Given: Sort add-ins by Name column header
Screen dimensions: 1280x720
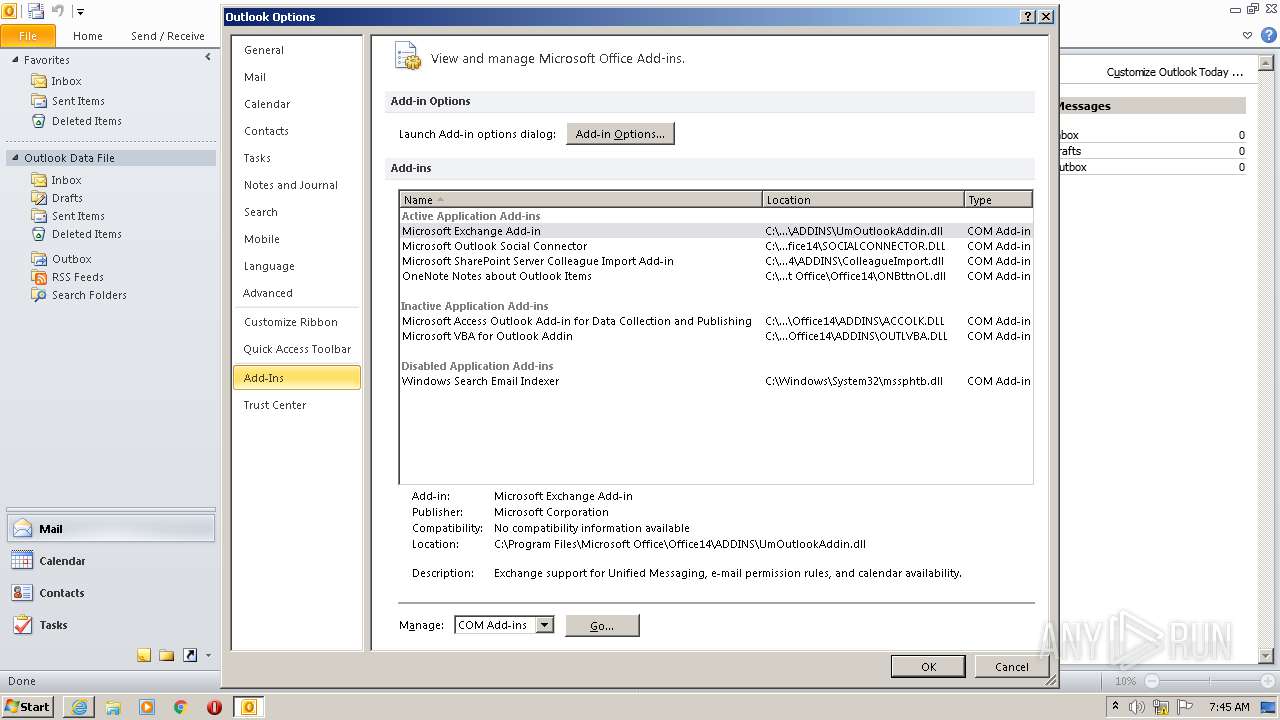Looking at the screenshot, I should (580, 200).
